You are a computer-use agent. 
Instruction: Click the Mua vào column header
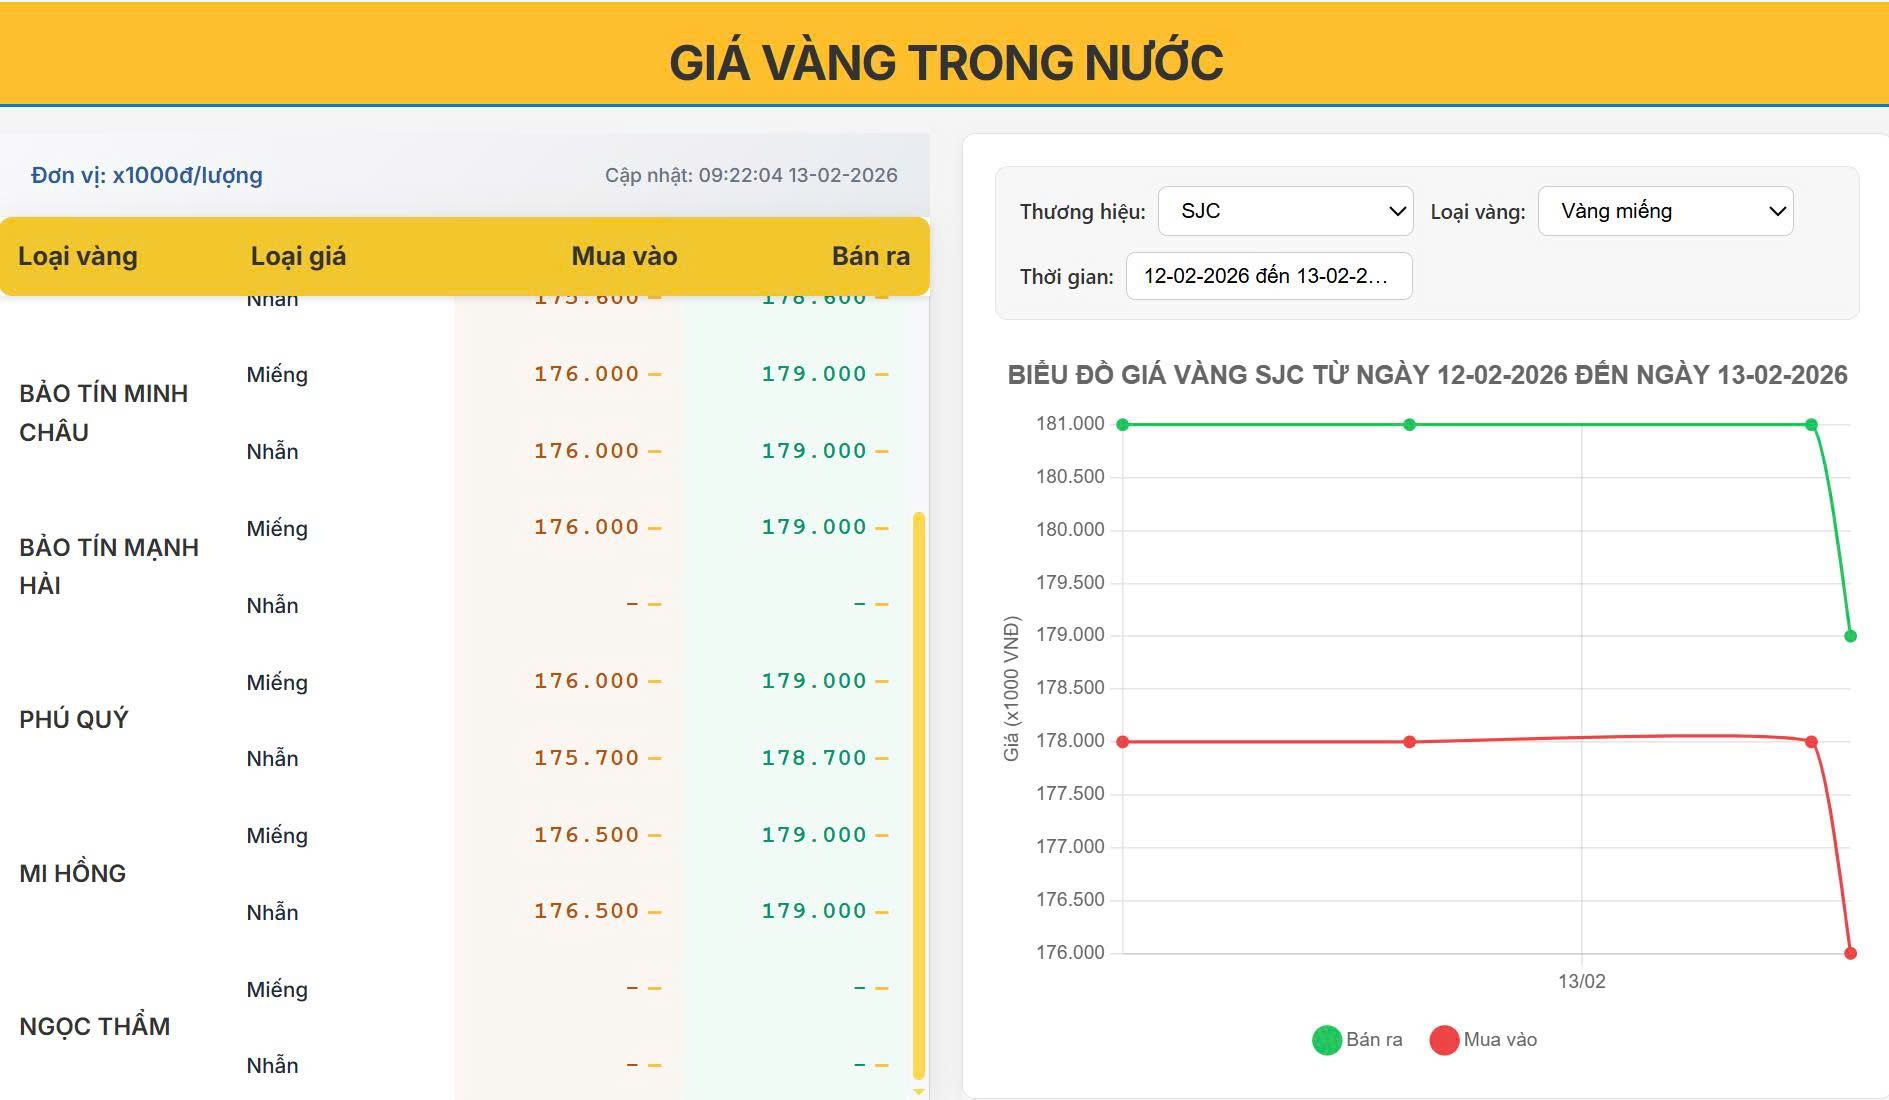click(624, 256)
